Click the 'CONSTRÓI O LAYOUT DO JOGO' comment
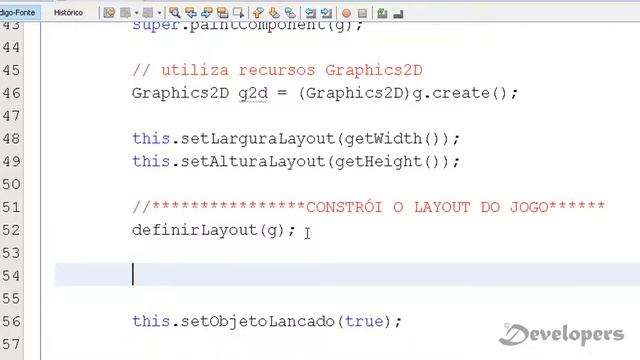This screenshot has height=360, width=640. pos(427,207)
